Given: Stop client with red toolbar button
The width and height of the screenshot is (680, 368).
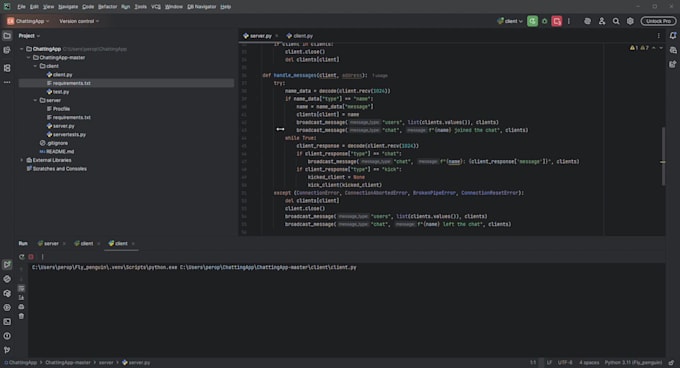Looking at the screenshot, I should click(557, 21).
